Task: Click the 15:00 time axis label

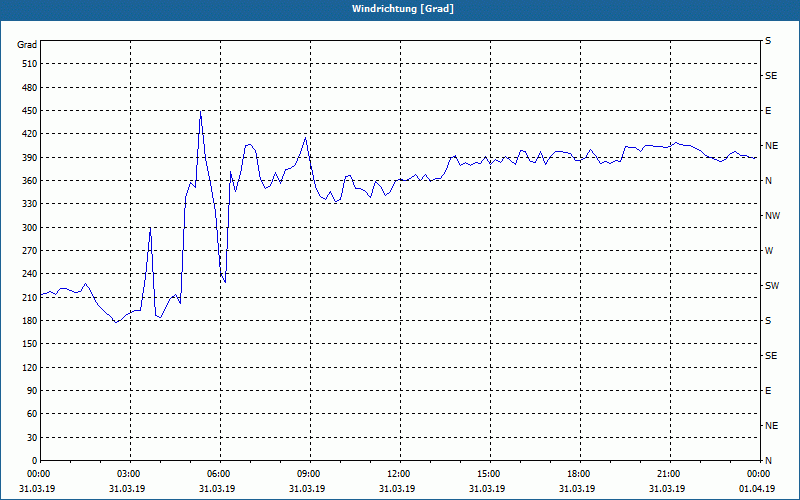Action: click(488, 474)
